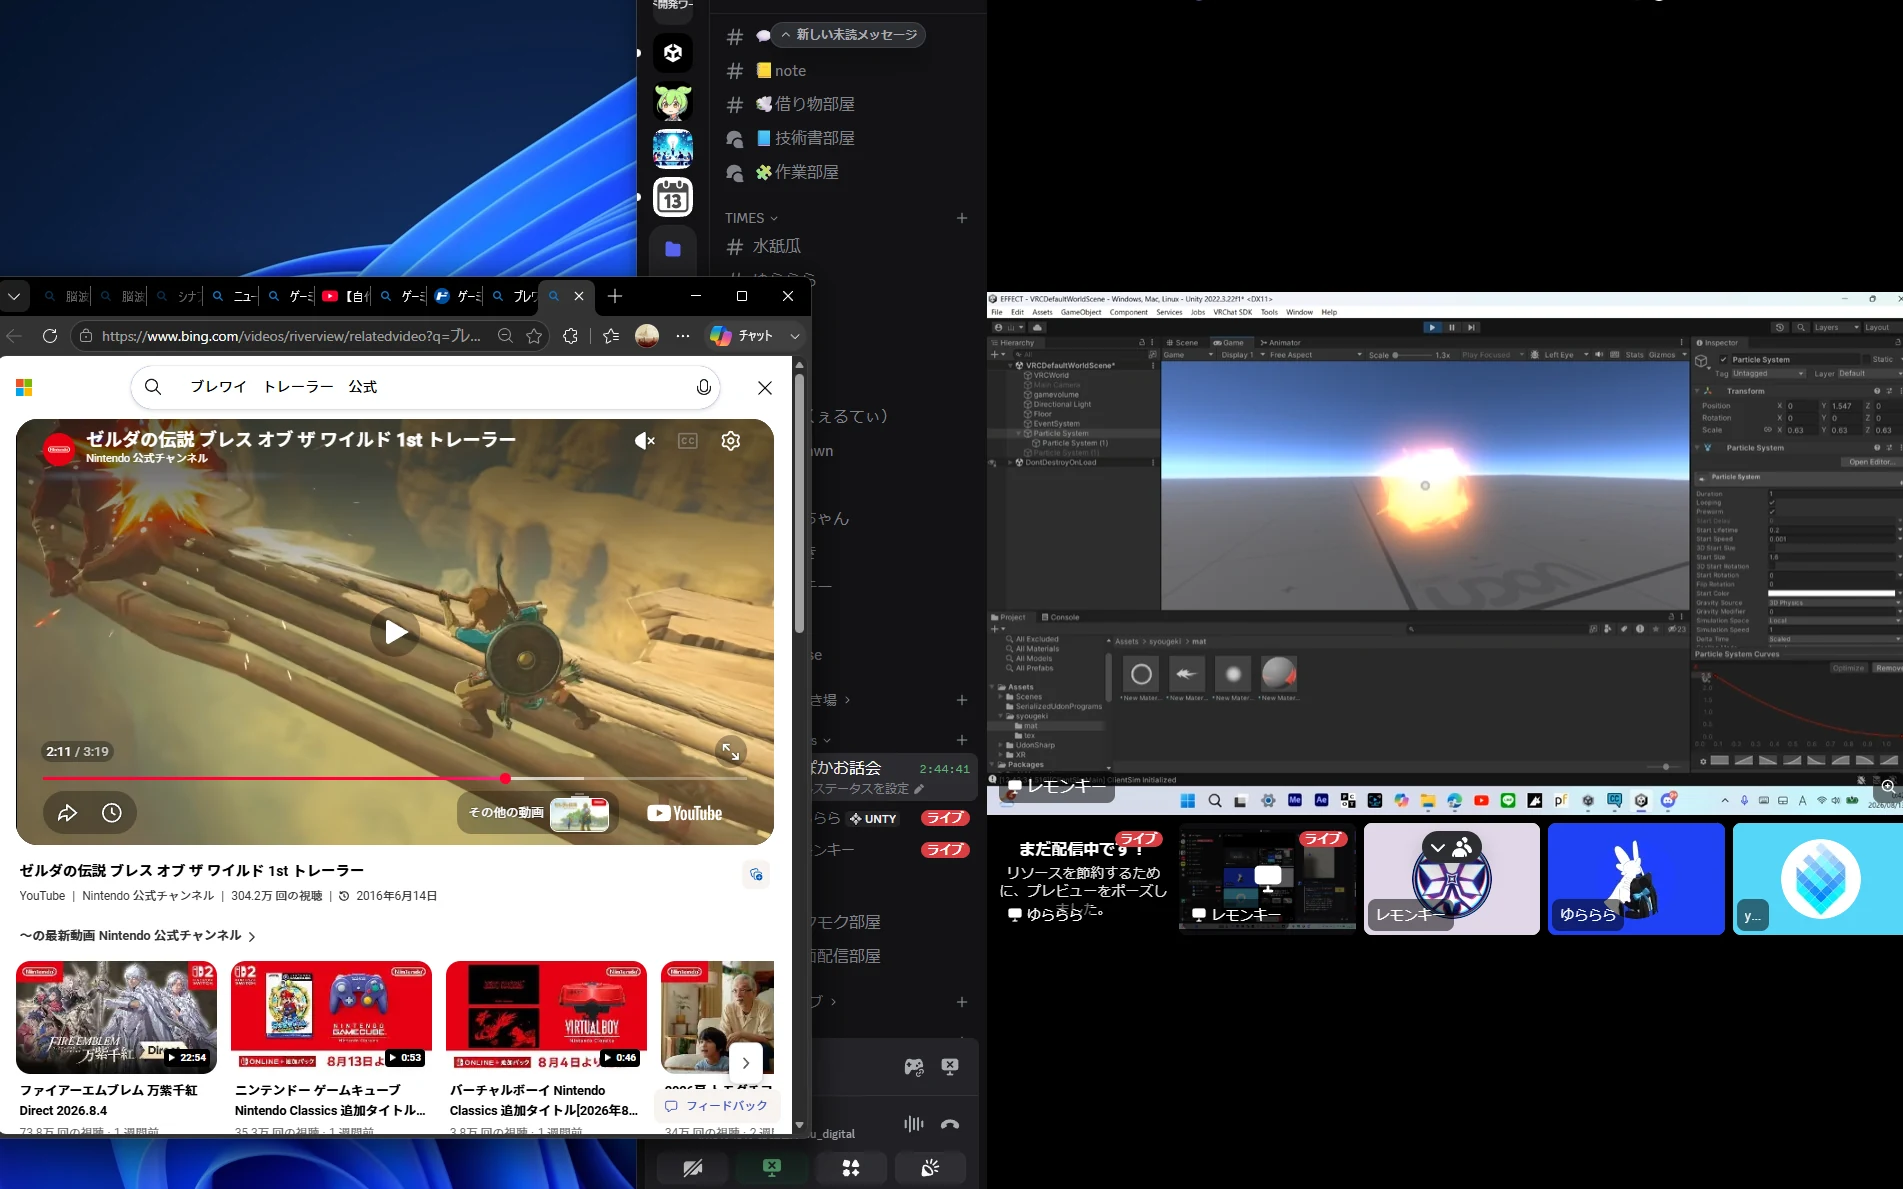This screenshot has height=1189, width=1903.
Task: Expand the video to full view
Action: coord(731,751)
